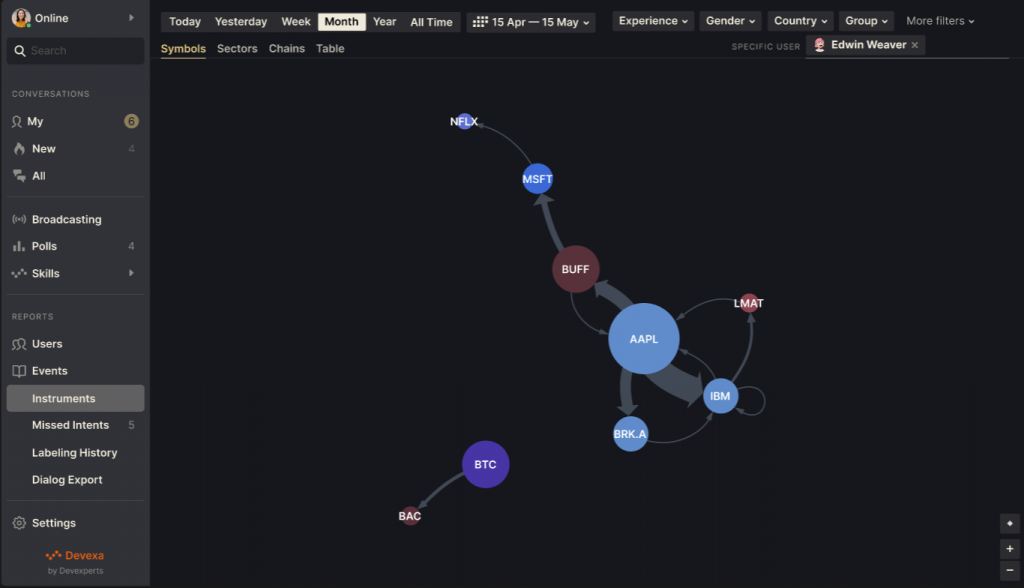Click the flame icon beside New
Screen dimensions: 1024x588
(19, 149)
